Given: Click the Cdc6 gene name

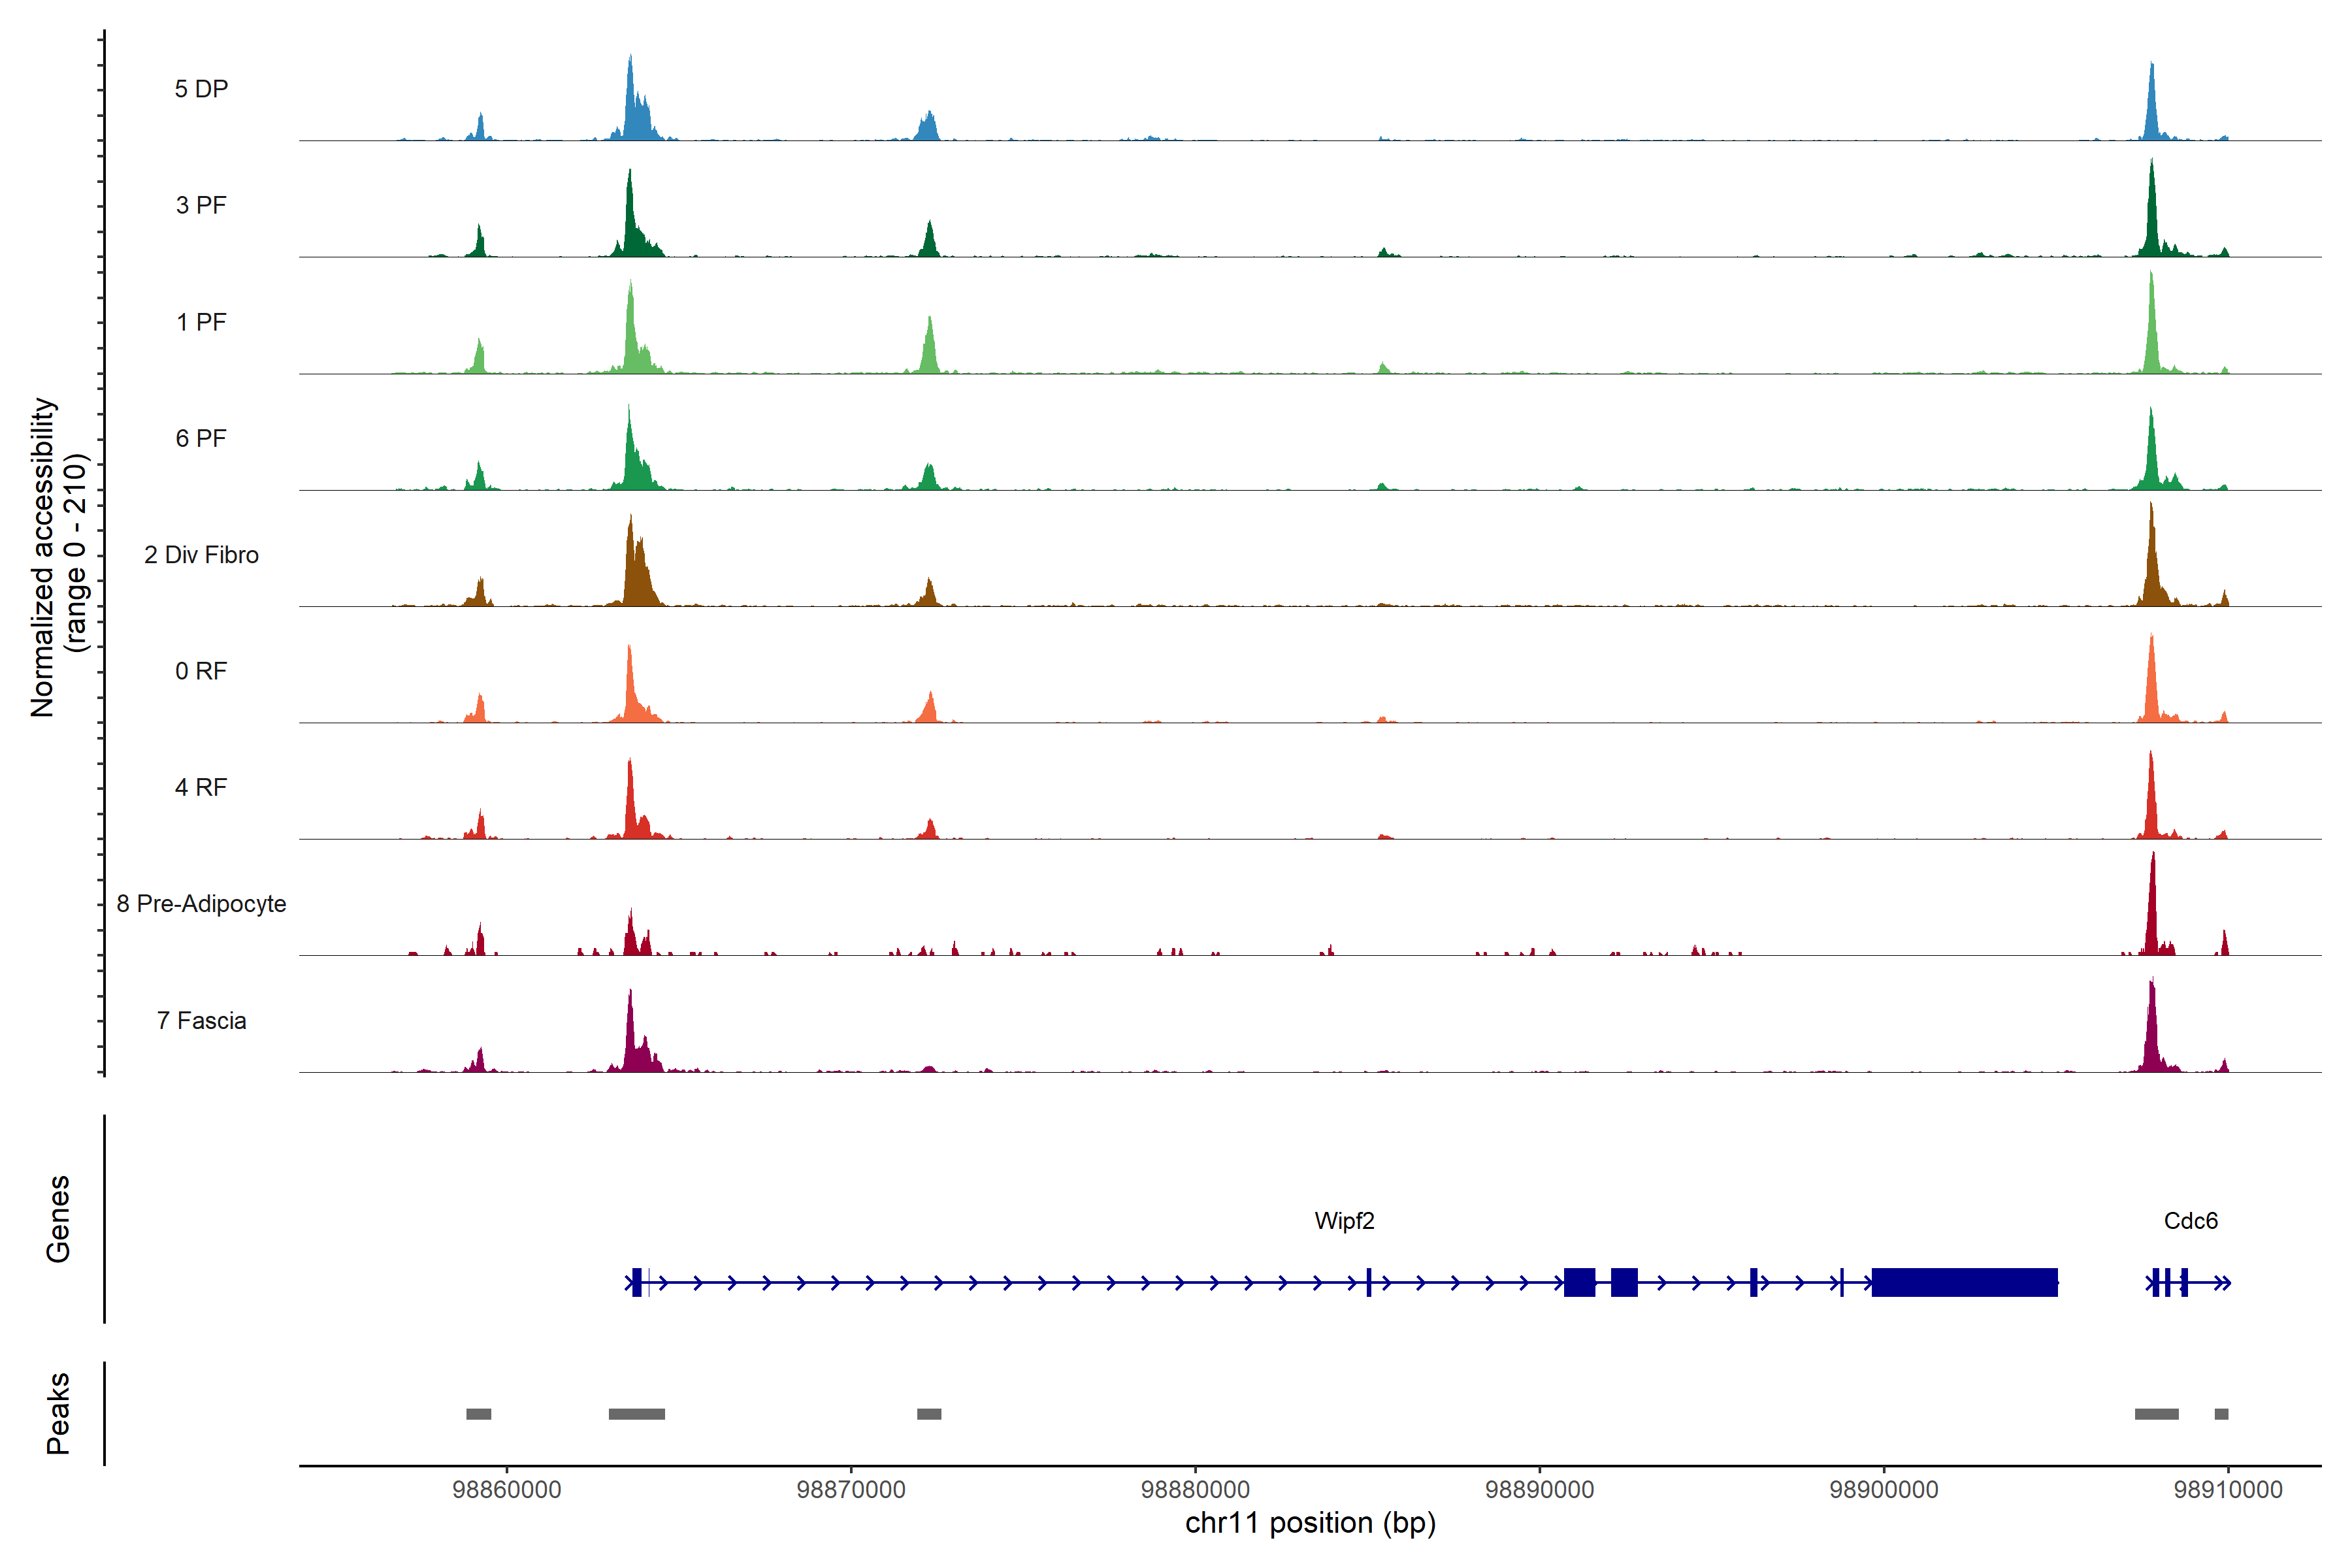Looking at the screenshot, I should pyautogui.click(x=2190, y=1221).
